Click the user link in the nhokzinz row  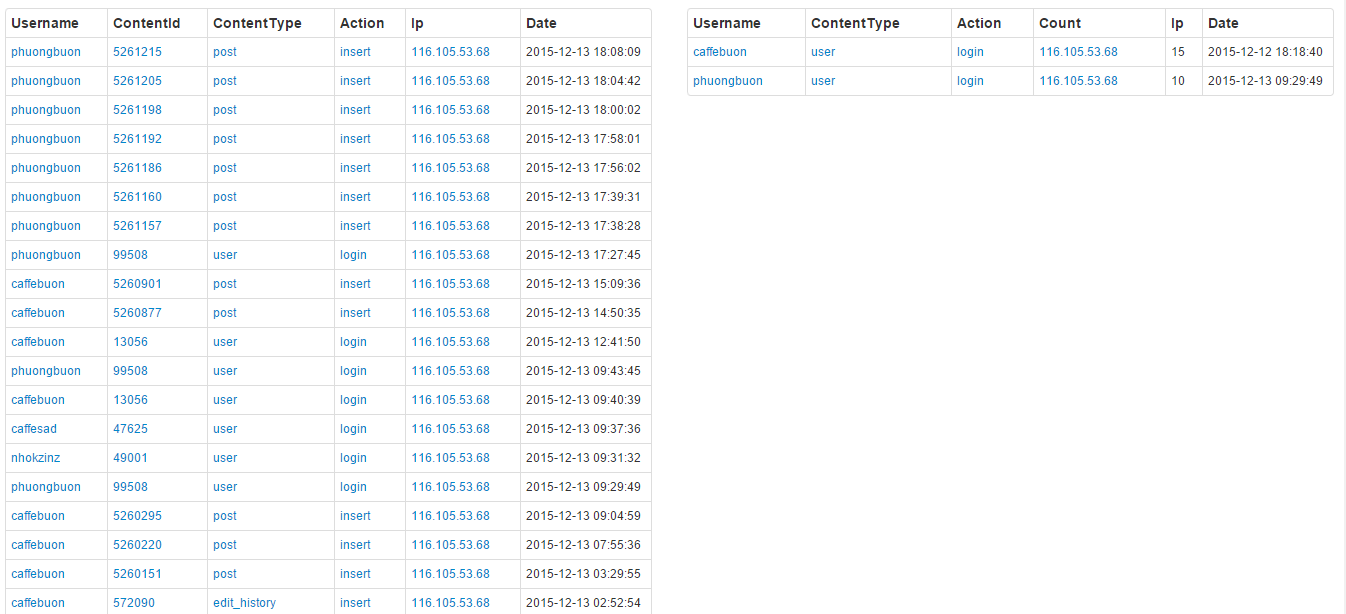tap(225, 458)
